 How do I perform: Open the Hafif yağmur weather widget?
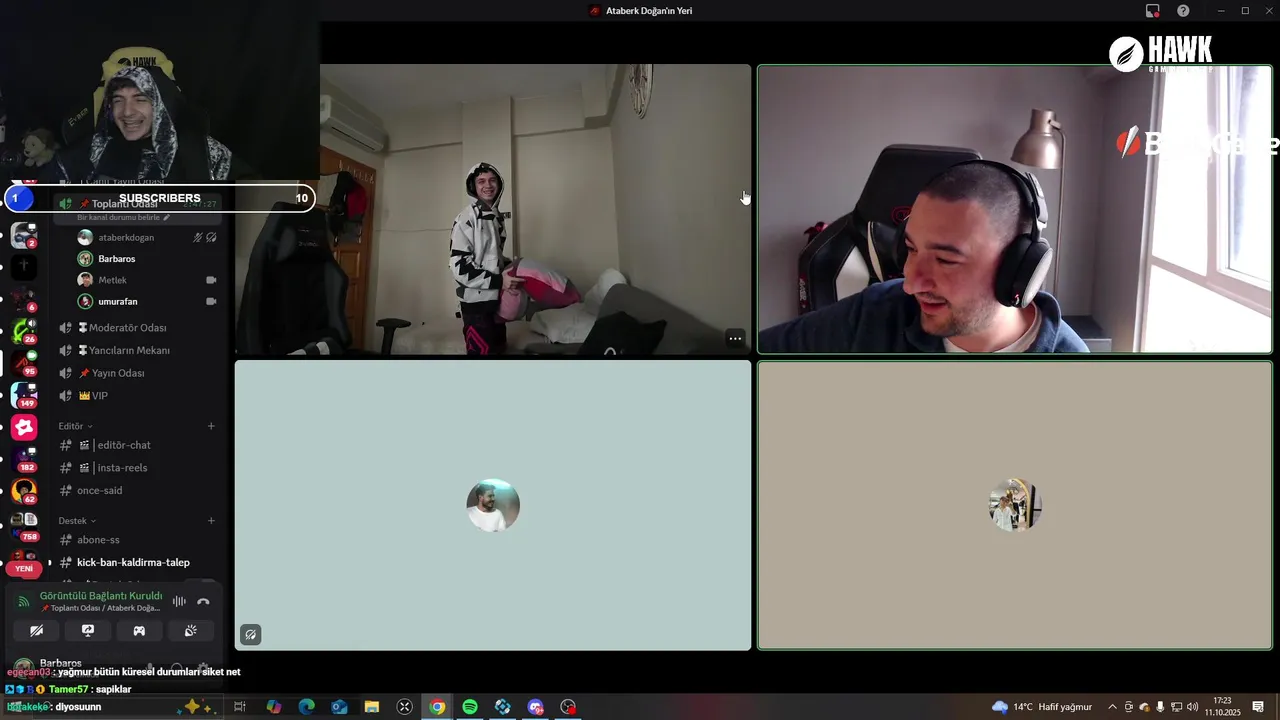coord(1042,707)
